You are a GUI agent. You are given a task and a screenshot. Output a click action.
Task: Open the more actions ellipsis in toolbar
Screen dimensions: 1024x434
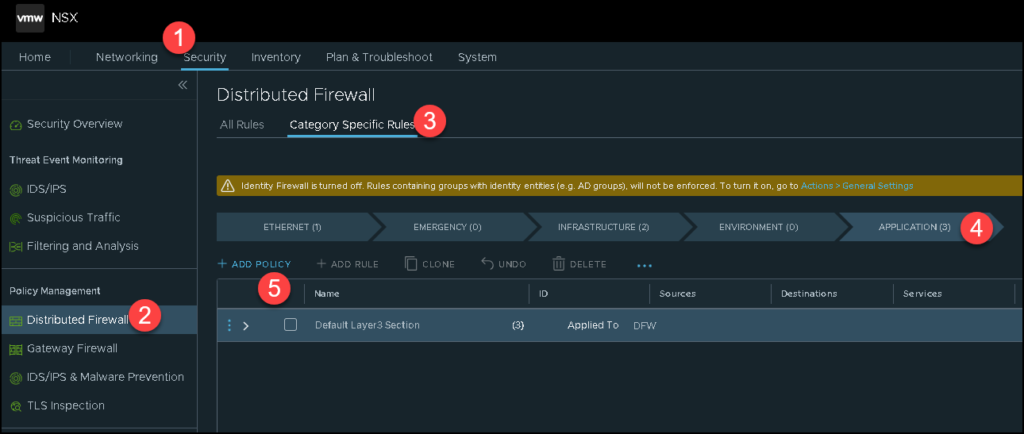644,265
